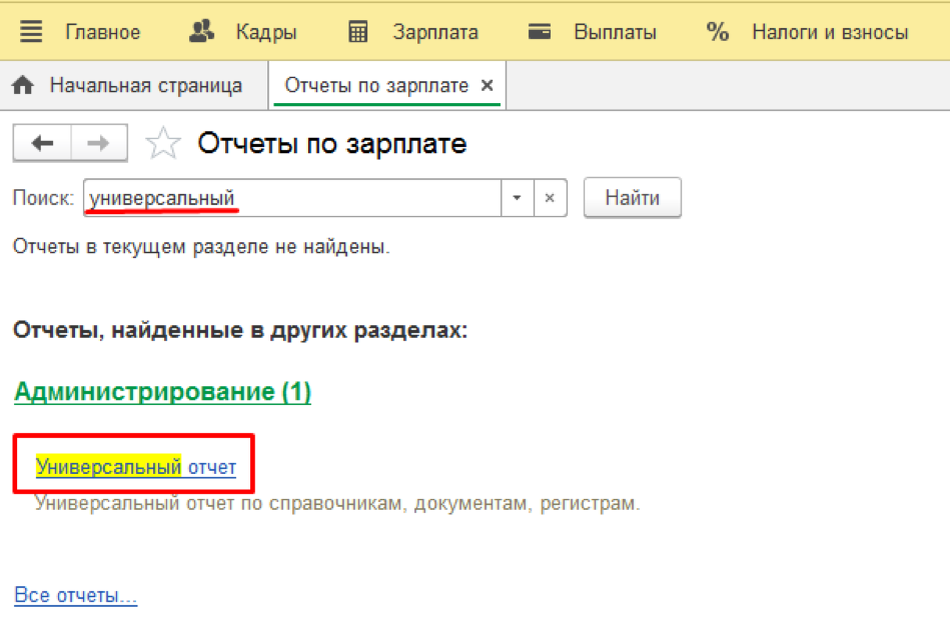This screenshot has height=637, width=950.
Task: Open the Главное section
Action: click(102, 32)
